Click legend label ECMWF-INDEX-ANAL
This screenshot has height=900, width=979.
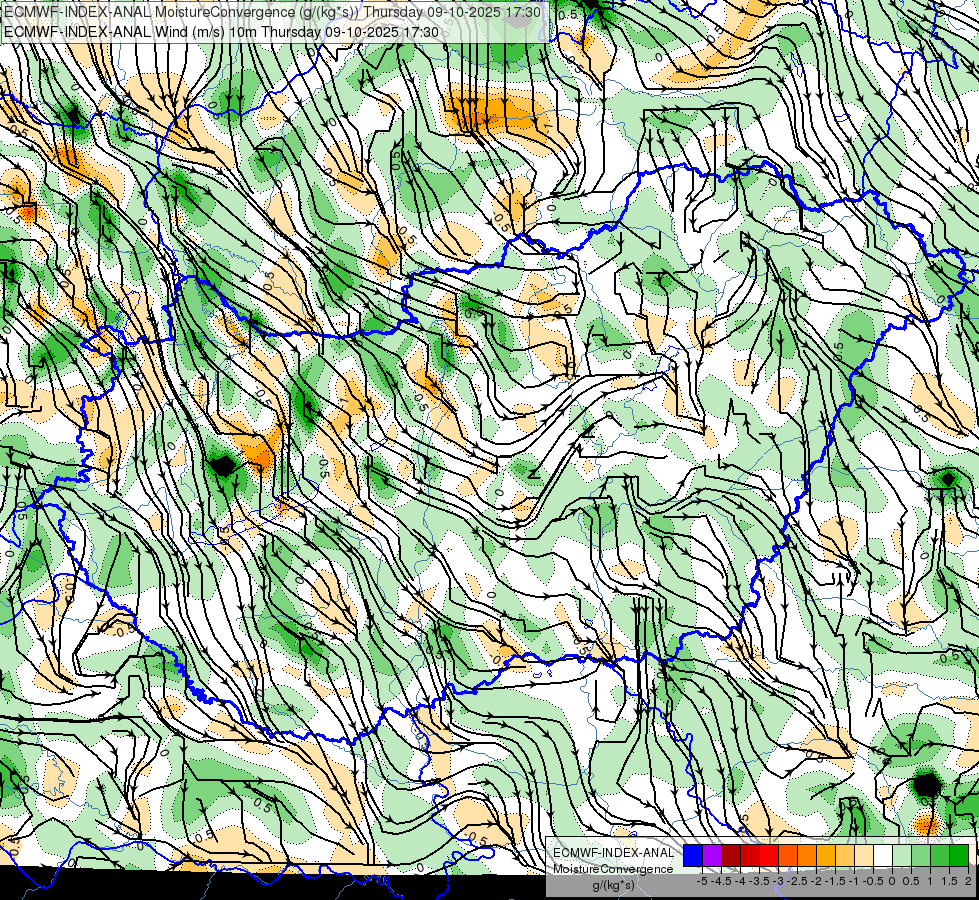613,853
